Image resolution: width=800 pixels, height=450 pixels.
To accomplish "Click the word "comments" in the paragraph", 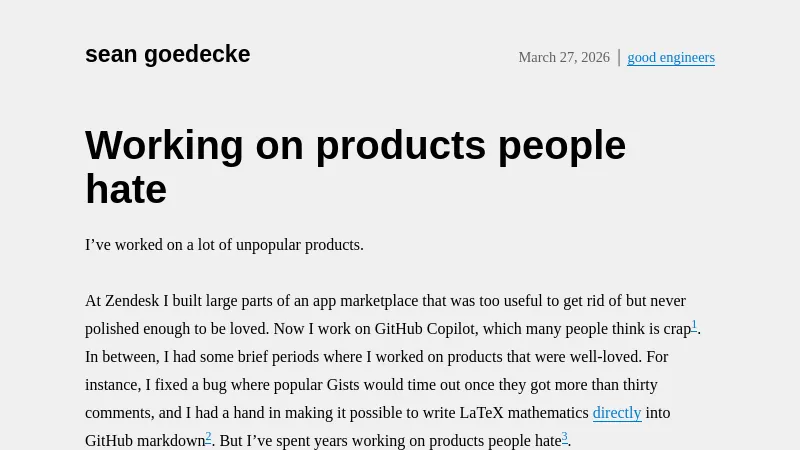I will click(120, 413).
